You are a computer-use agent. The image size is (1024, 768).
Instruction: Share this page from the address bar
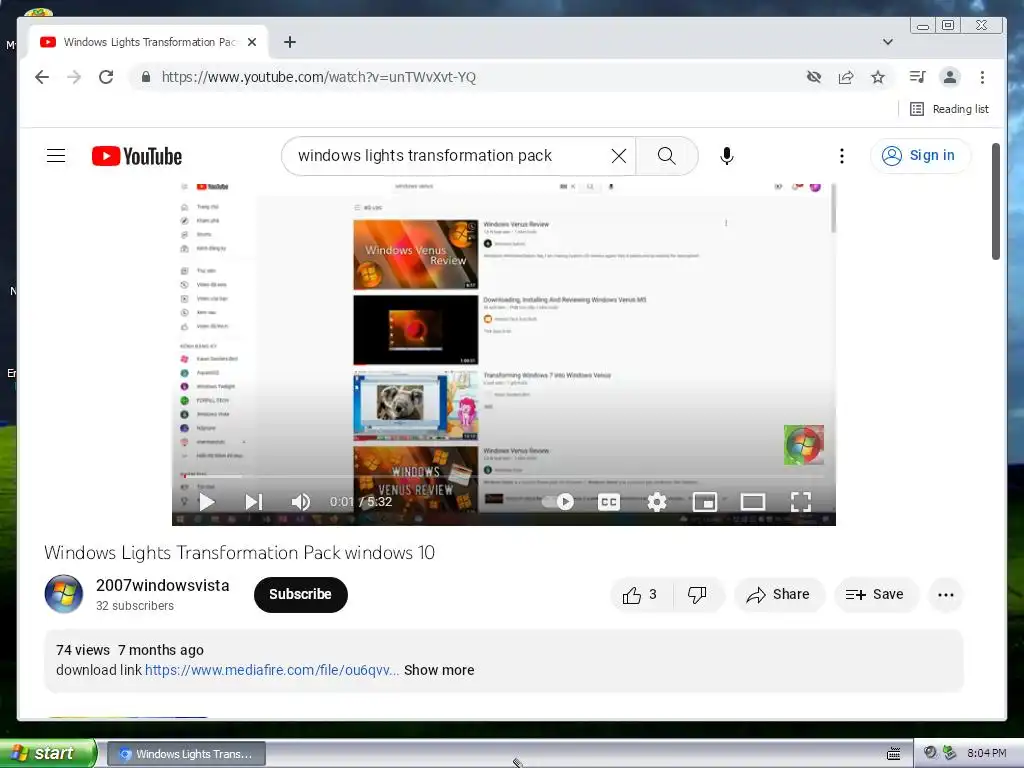tap(846, 77)
